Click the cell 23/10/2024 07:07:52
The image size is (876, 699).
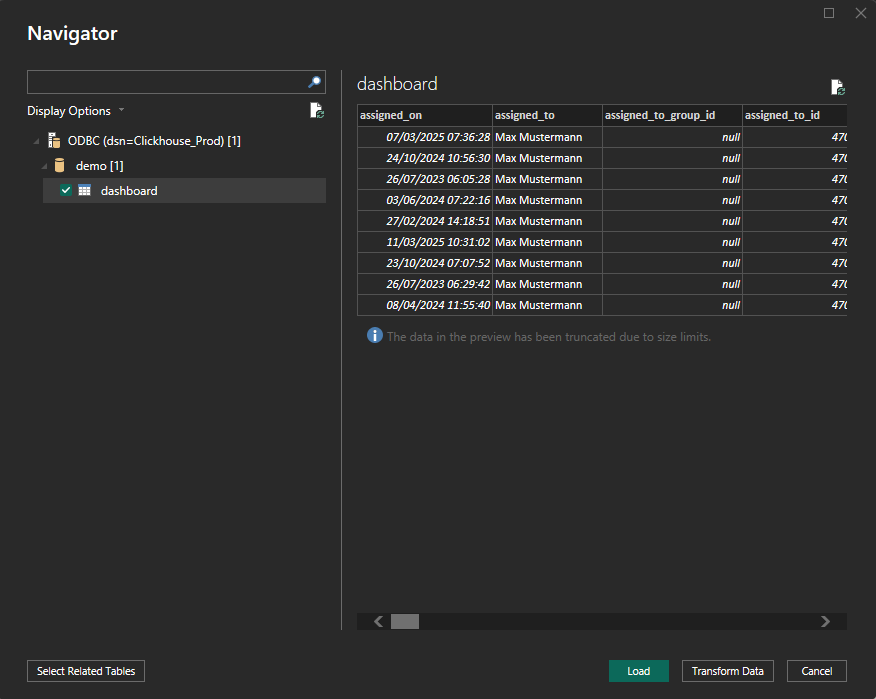coord(425,263)
